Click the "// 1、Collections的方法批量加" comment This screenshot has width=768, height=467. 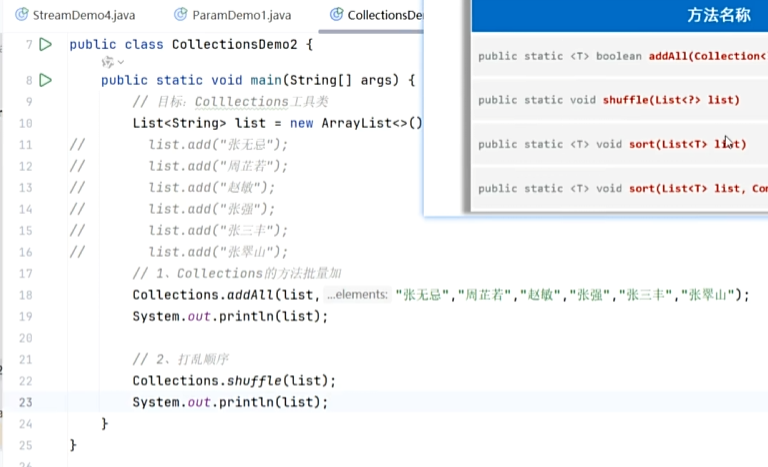point(237,273)
